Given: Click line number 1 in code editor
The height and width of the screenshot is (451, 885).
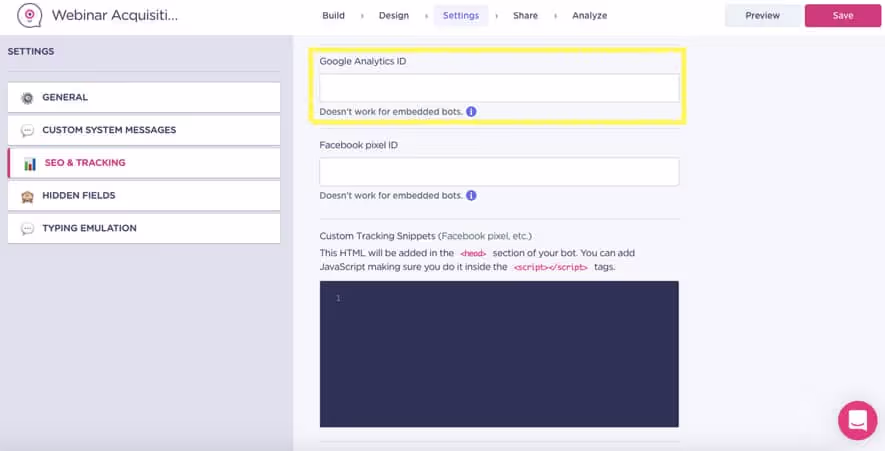Looking at the screenshot, I should pyautogui.click(x=338, y=298).
